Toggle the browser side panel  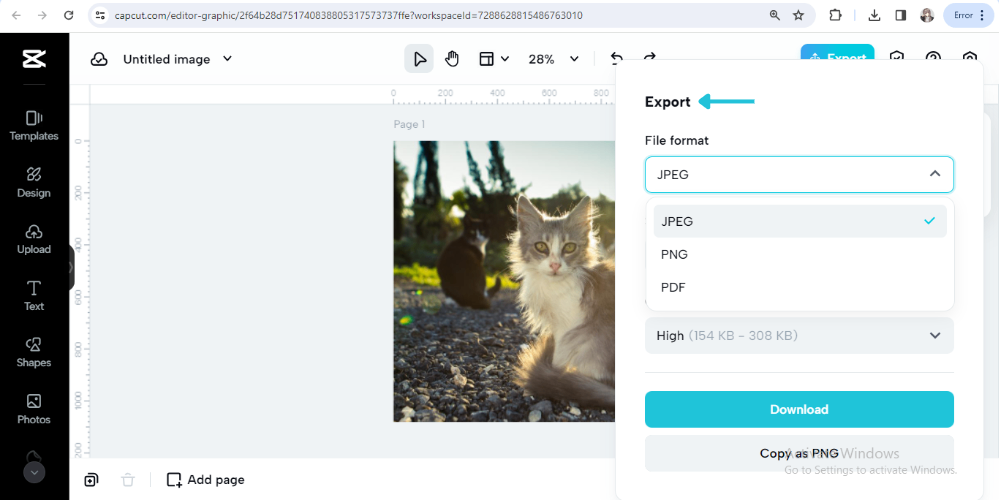point(901,15)
